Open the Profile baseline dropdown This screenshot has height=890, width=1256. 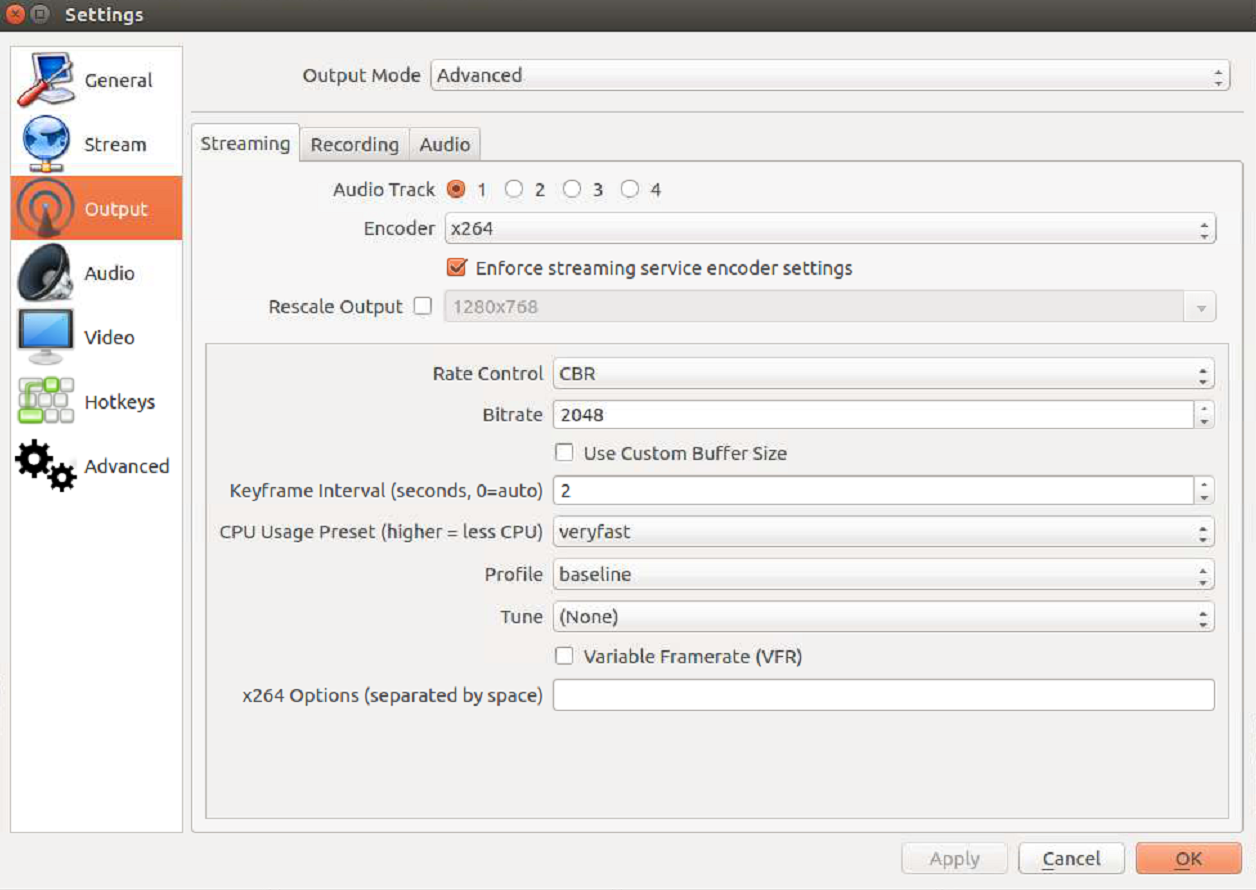tap(884, 575)
